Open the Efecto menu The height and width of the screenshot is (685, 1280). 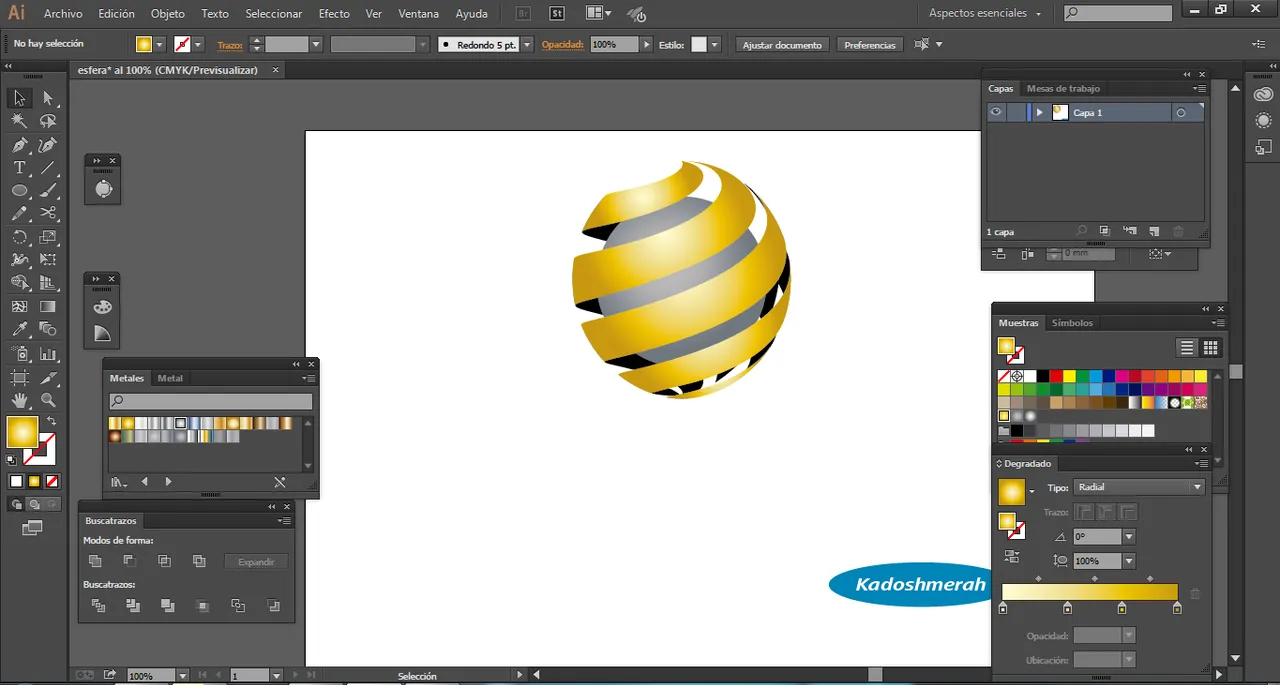point(334,14)
